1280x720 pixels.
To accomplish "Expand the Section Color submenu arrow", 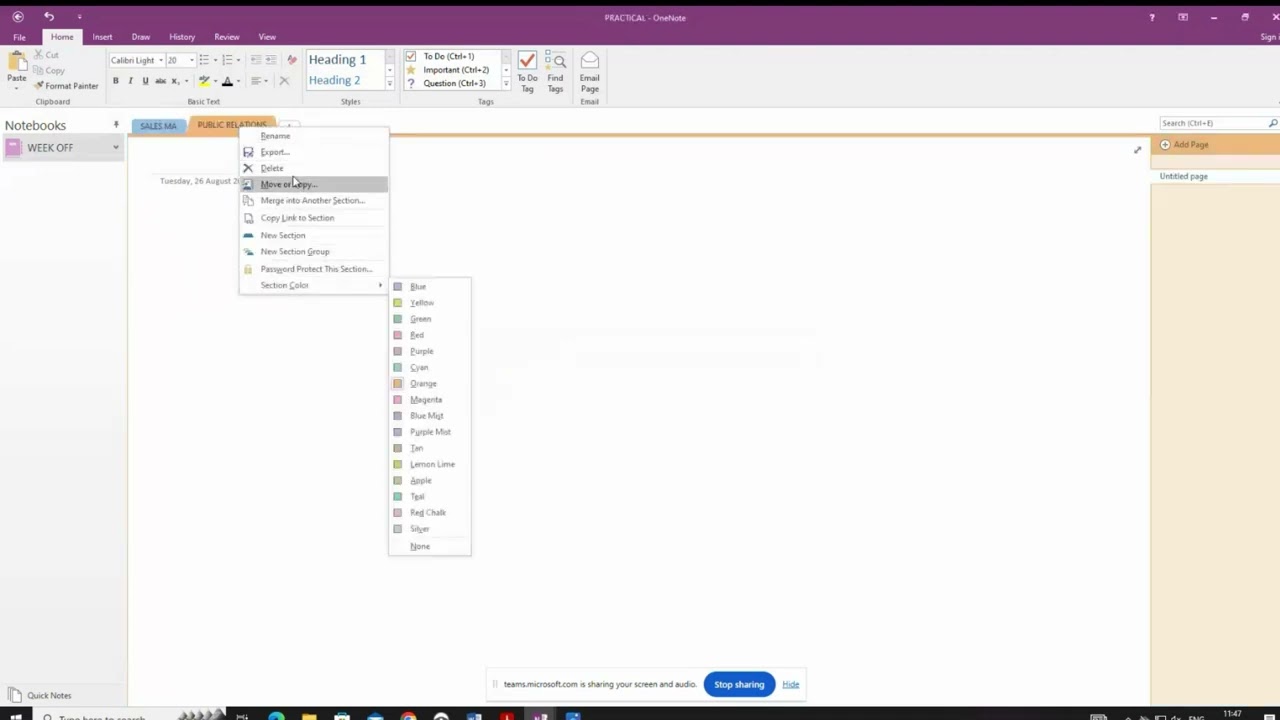I will tap(380, 285).
